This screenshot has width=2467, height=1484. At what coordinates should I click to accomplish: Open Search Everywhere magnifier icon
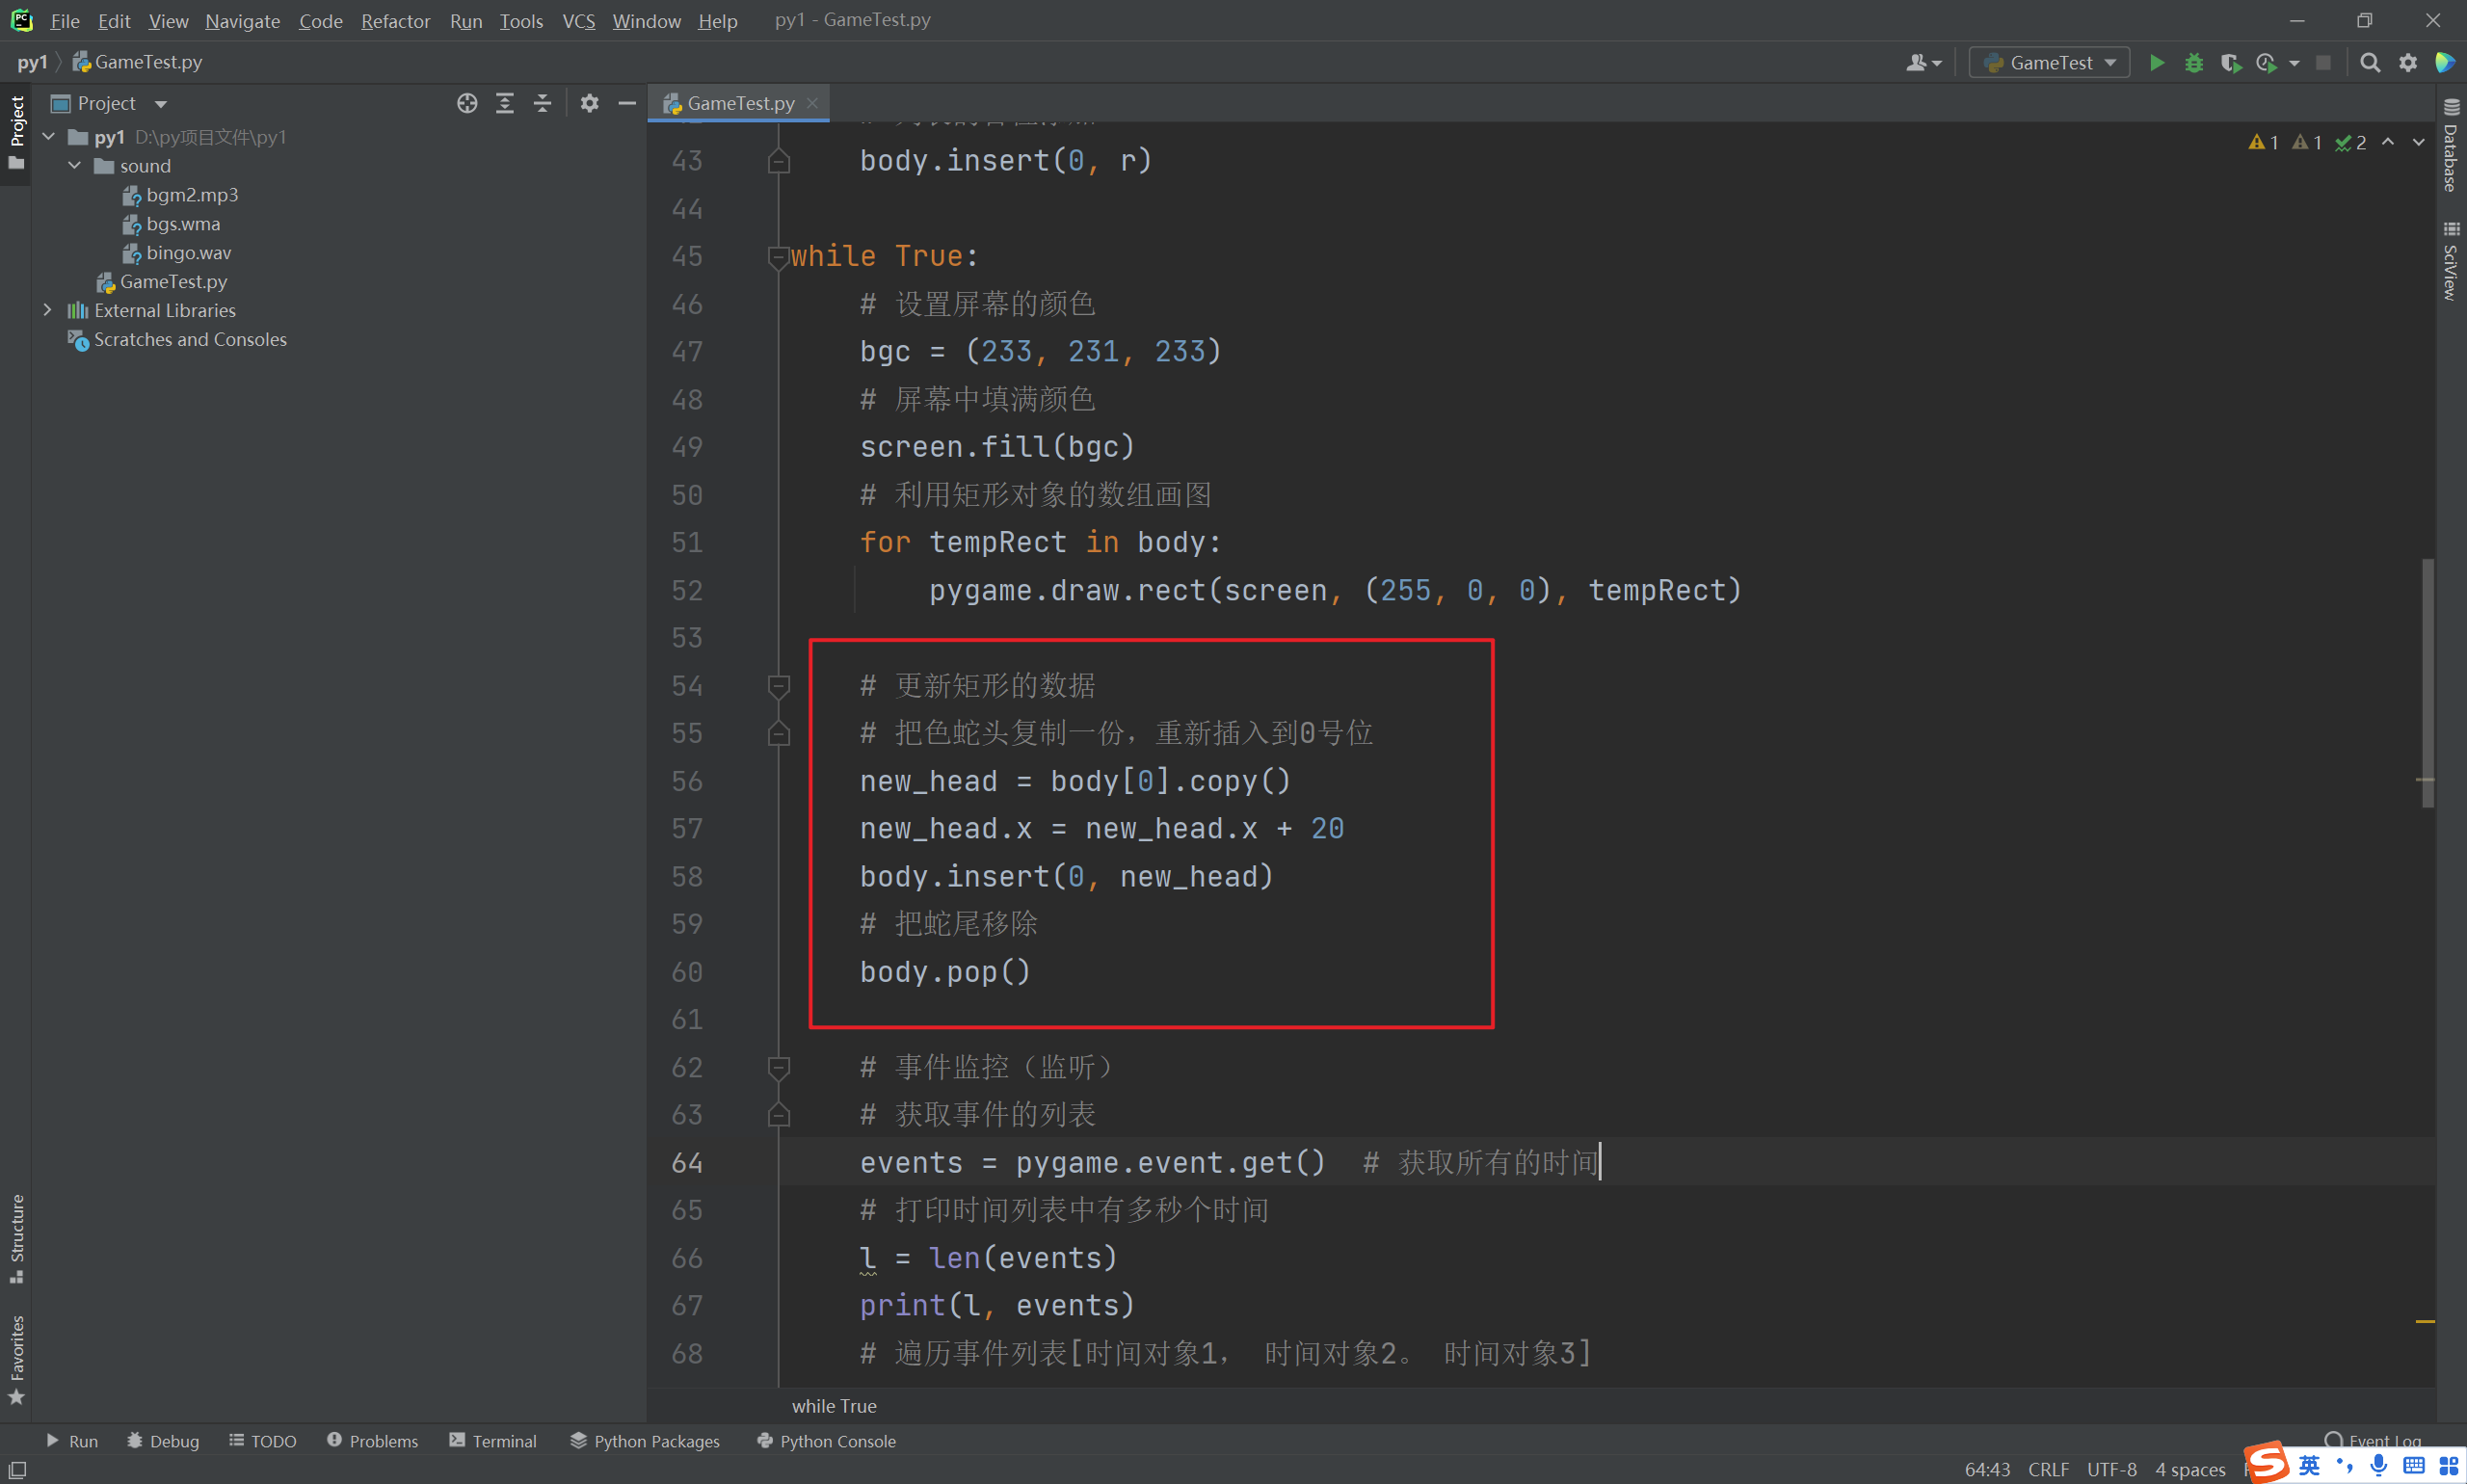coord(2369,63)
